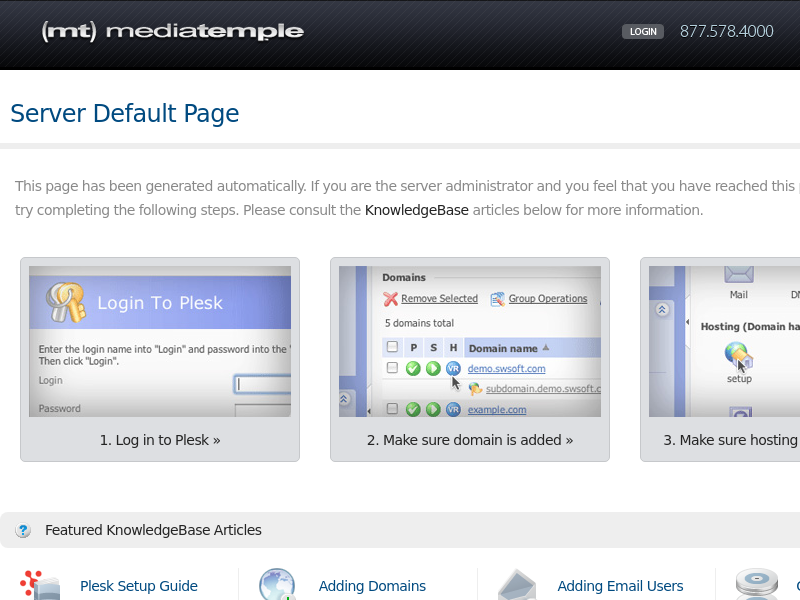Screen dimensions: 800x600
Task: Click the red X Remove Selected icon
Action: (x=390, y=299)
